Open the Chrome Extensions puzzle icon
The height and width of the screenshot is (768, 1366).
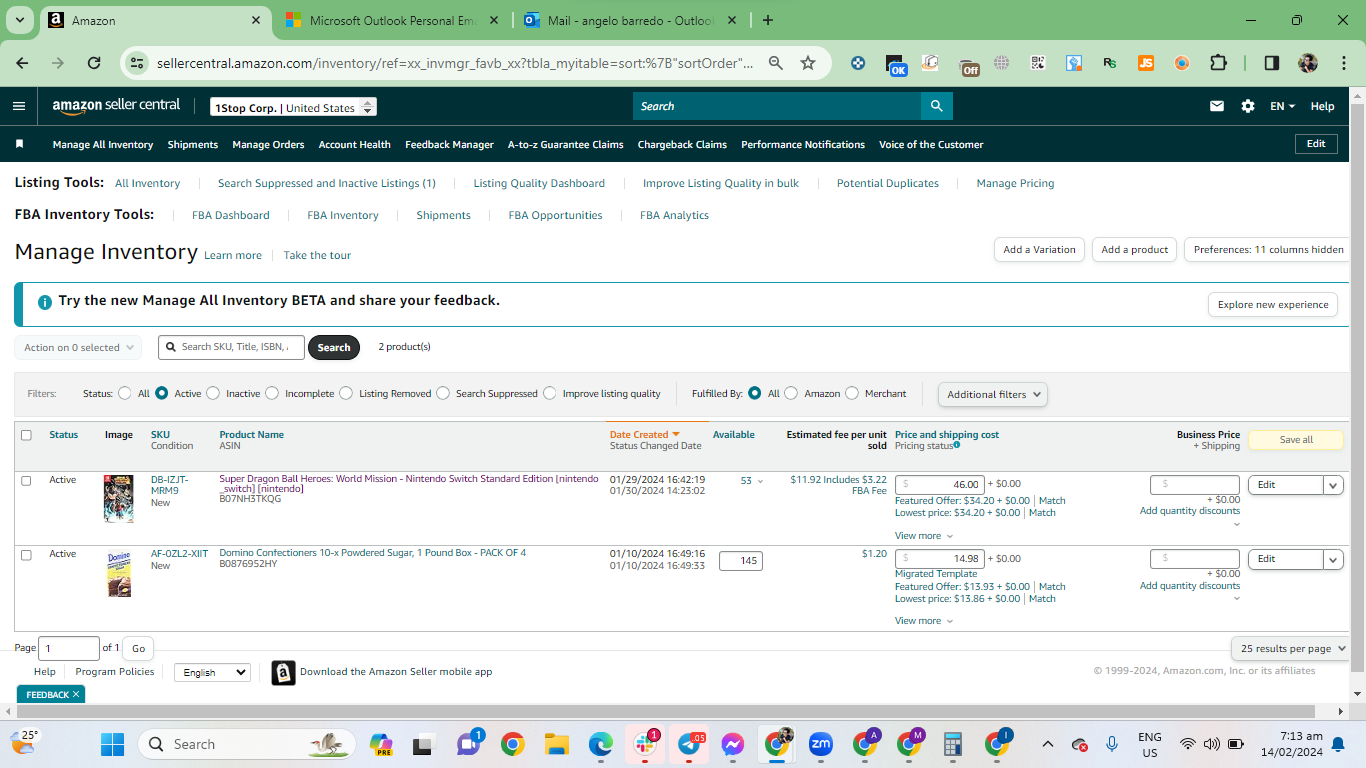pyautogui.click(x=1218, y=63)
